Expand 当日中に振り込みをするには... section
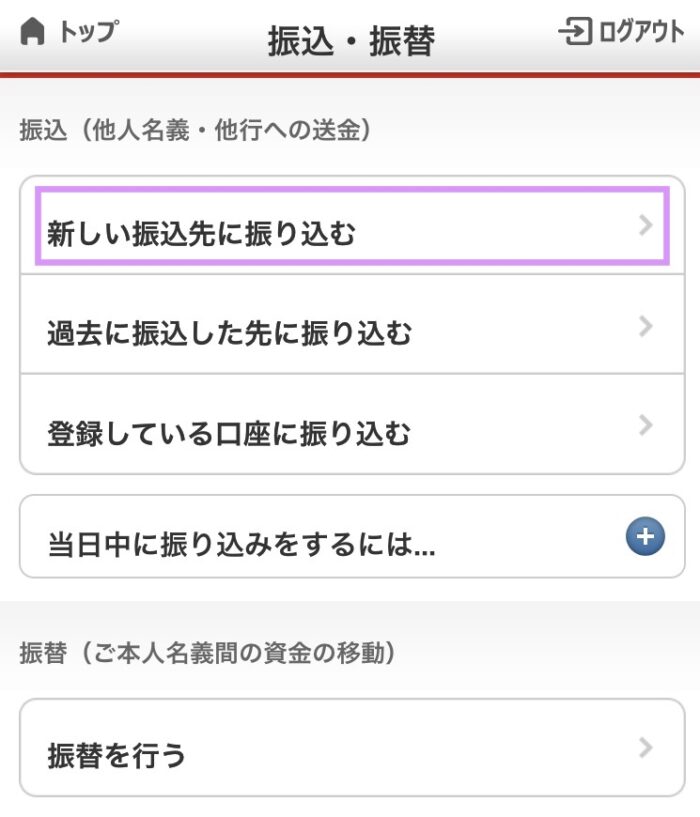Viewport: 700px width, 817px height. [x=352, y=536]
